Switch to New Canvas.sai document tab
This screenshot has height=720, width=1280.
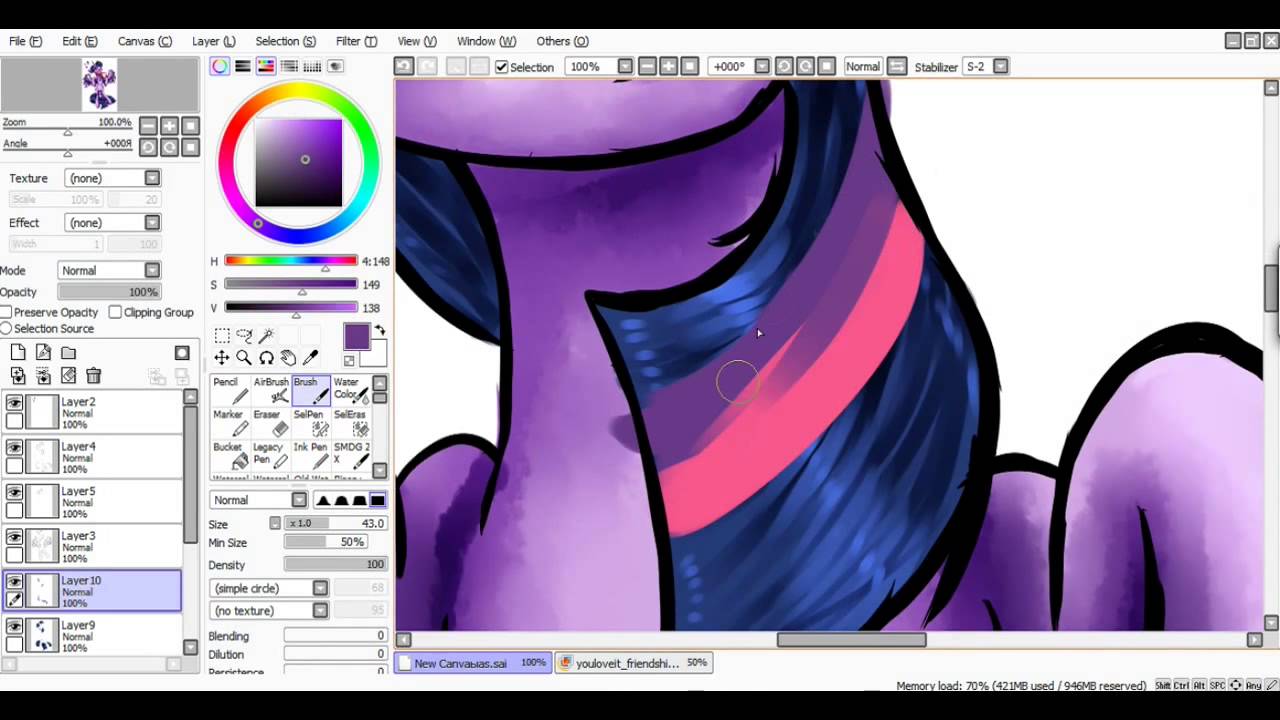tap(473, 663)
